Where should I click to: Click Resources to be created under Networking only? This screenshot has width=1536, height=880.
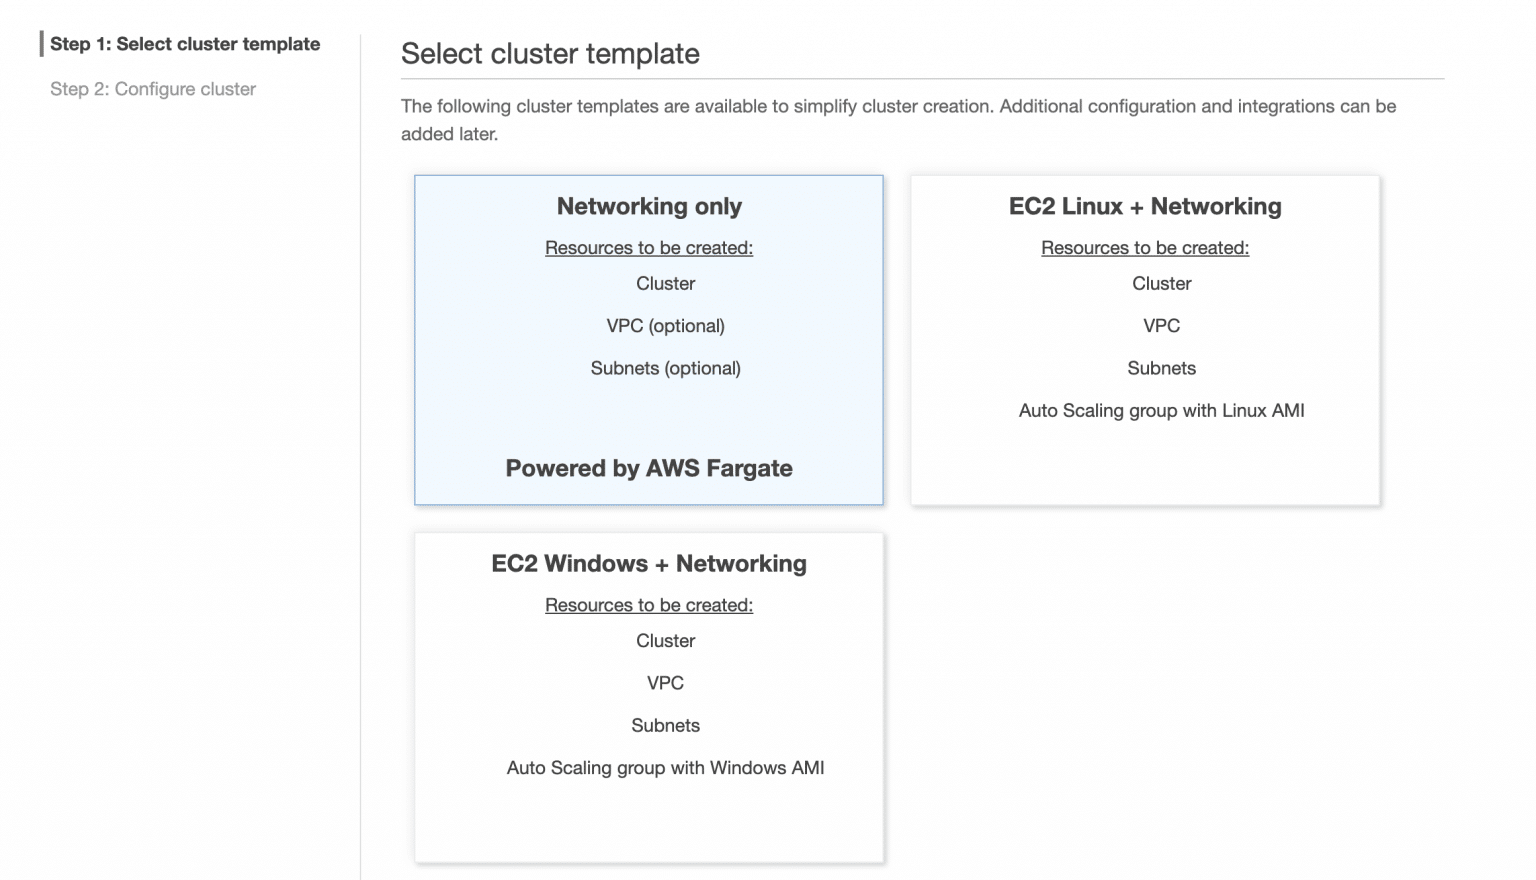(648, 247)
